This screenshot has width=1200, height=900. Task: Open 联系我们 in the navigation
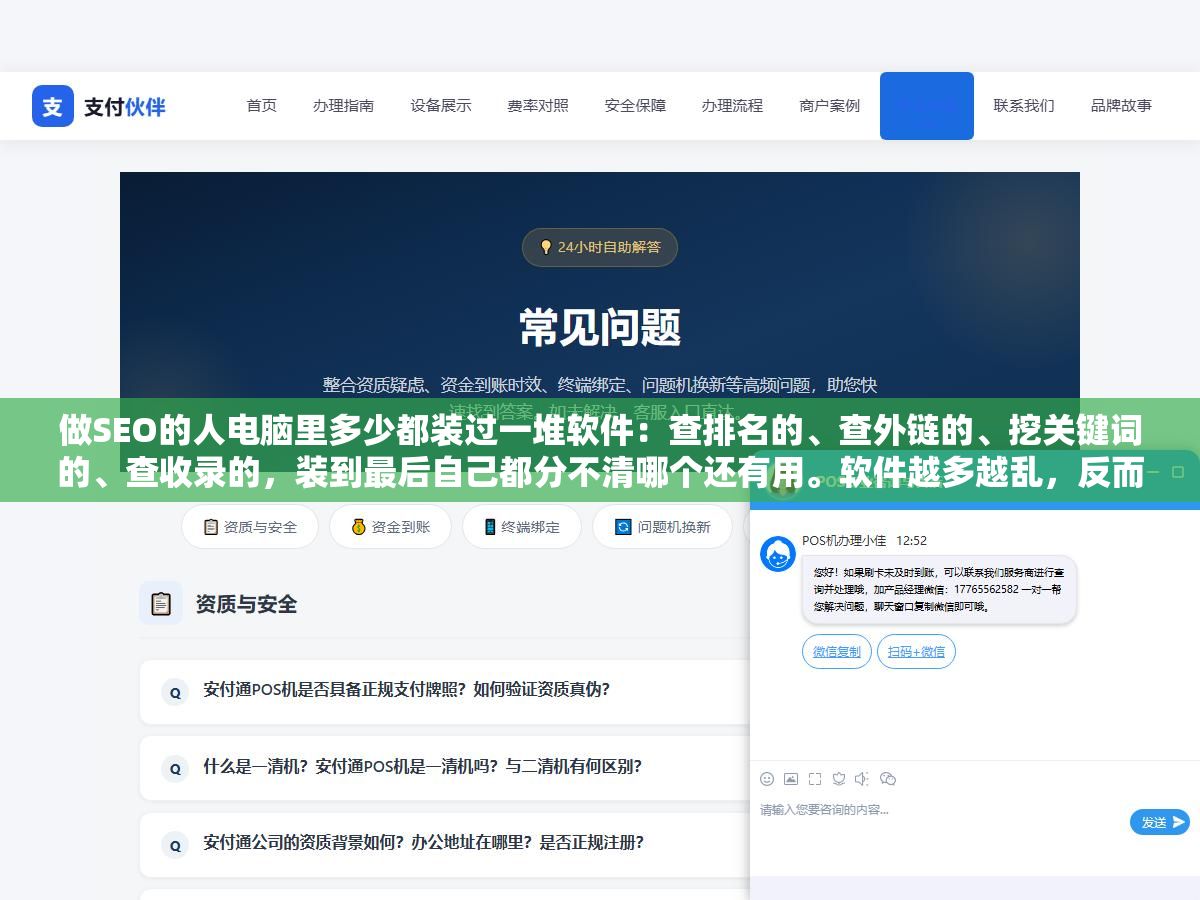1024,105
